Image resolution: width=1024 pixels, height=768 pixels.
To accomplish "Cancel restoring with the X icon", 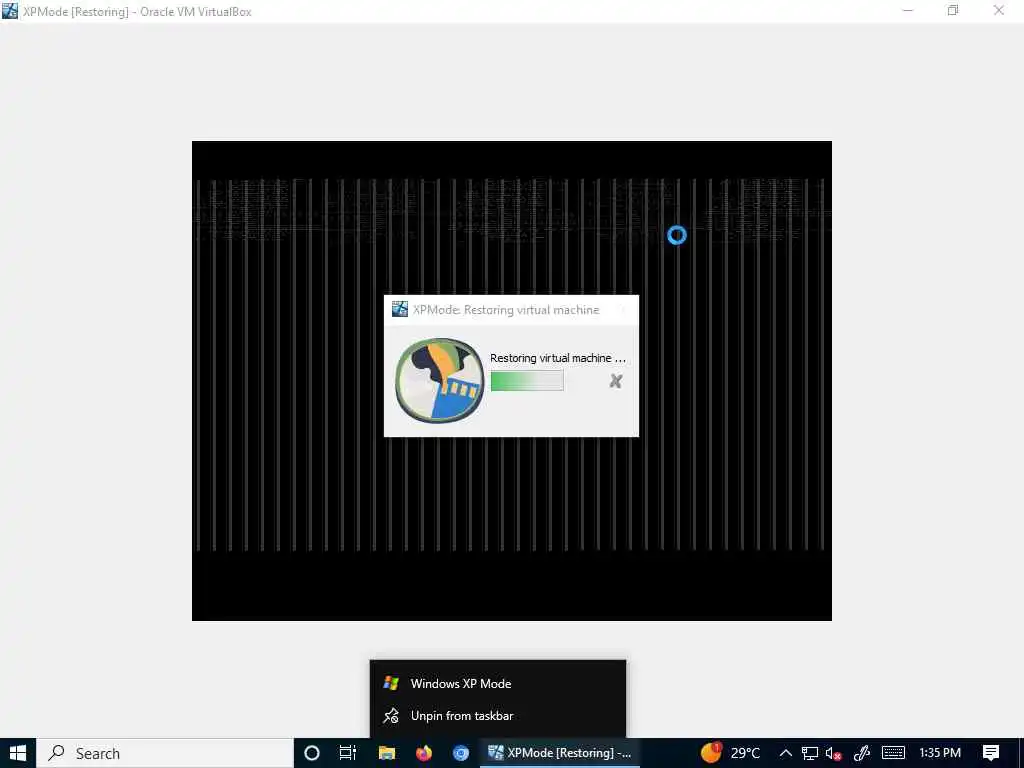I will (x=615, y=381).
